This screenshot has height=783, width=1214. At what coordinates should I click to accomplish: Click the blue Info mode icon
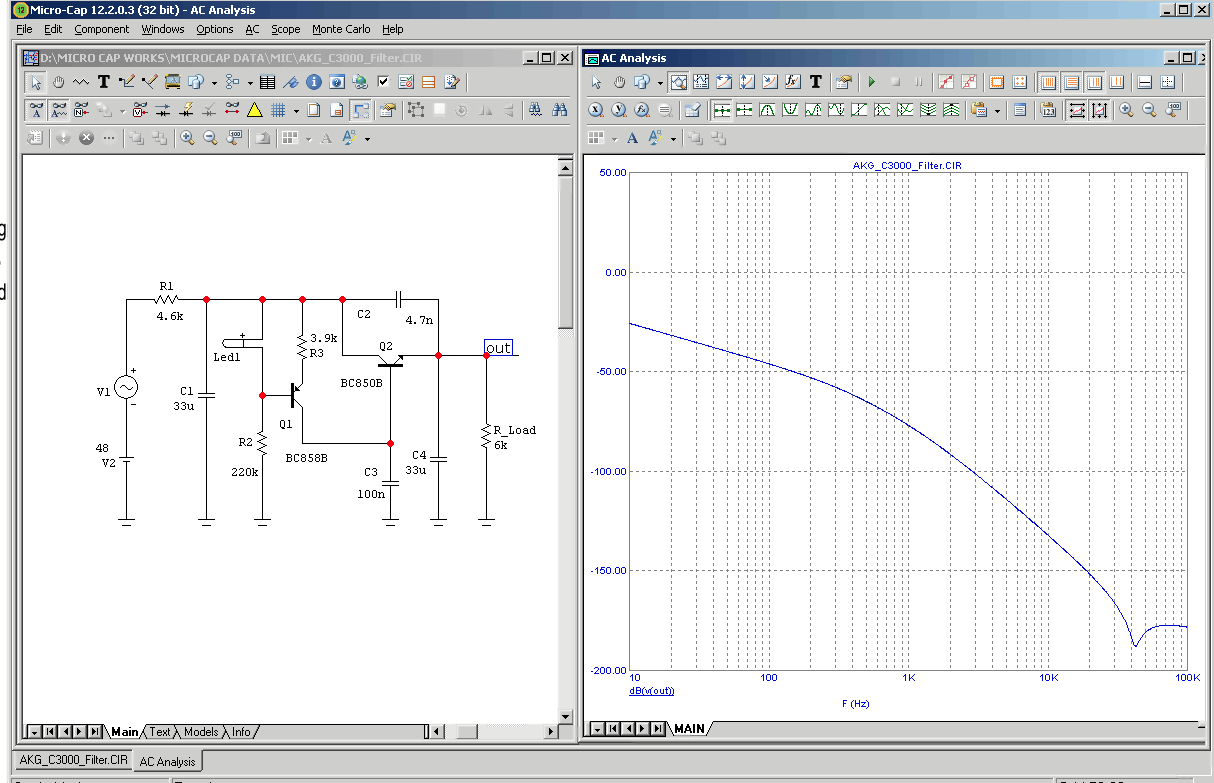[x=313, y=82]
